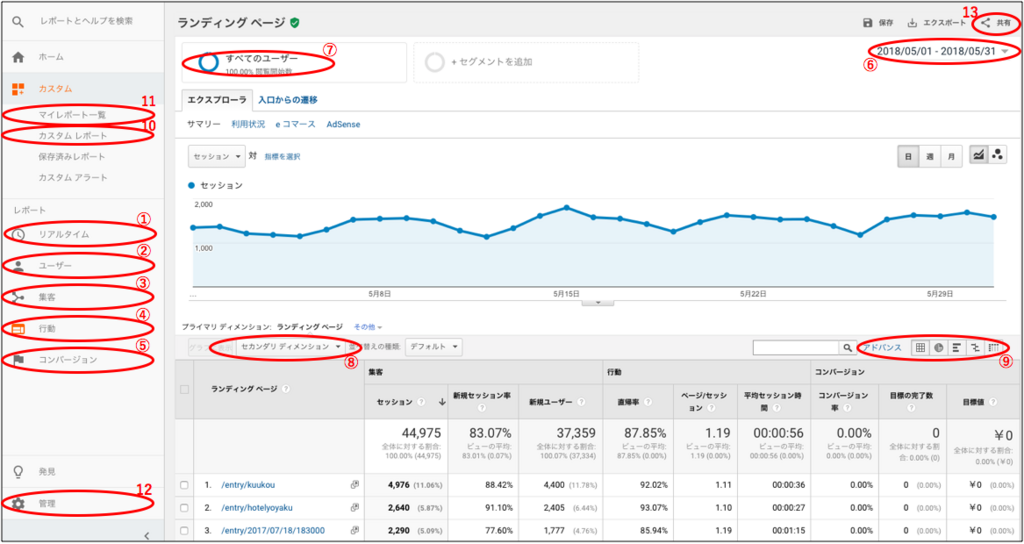This screenshot has height=544, width=1024.
Task: Click the 集客 acquisition icon
Action: (x=18, y=297)
